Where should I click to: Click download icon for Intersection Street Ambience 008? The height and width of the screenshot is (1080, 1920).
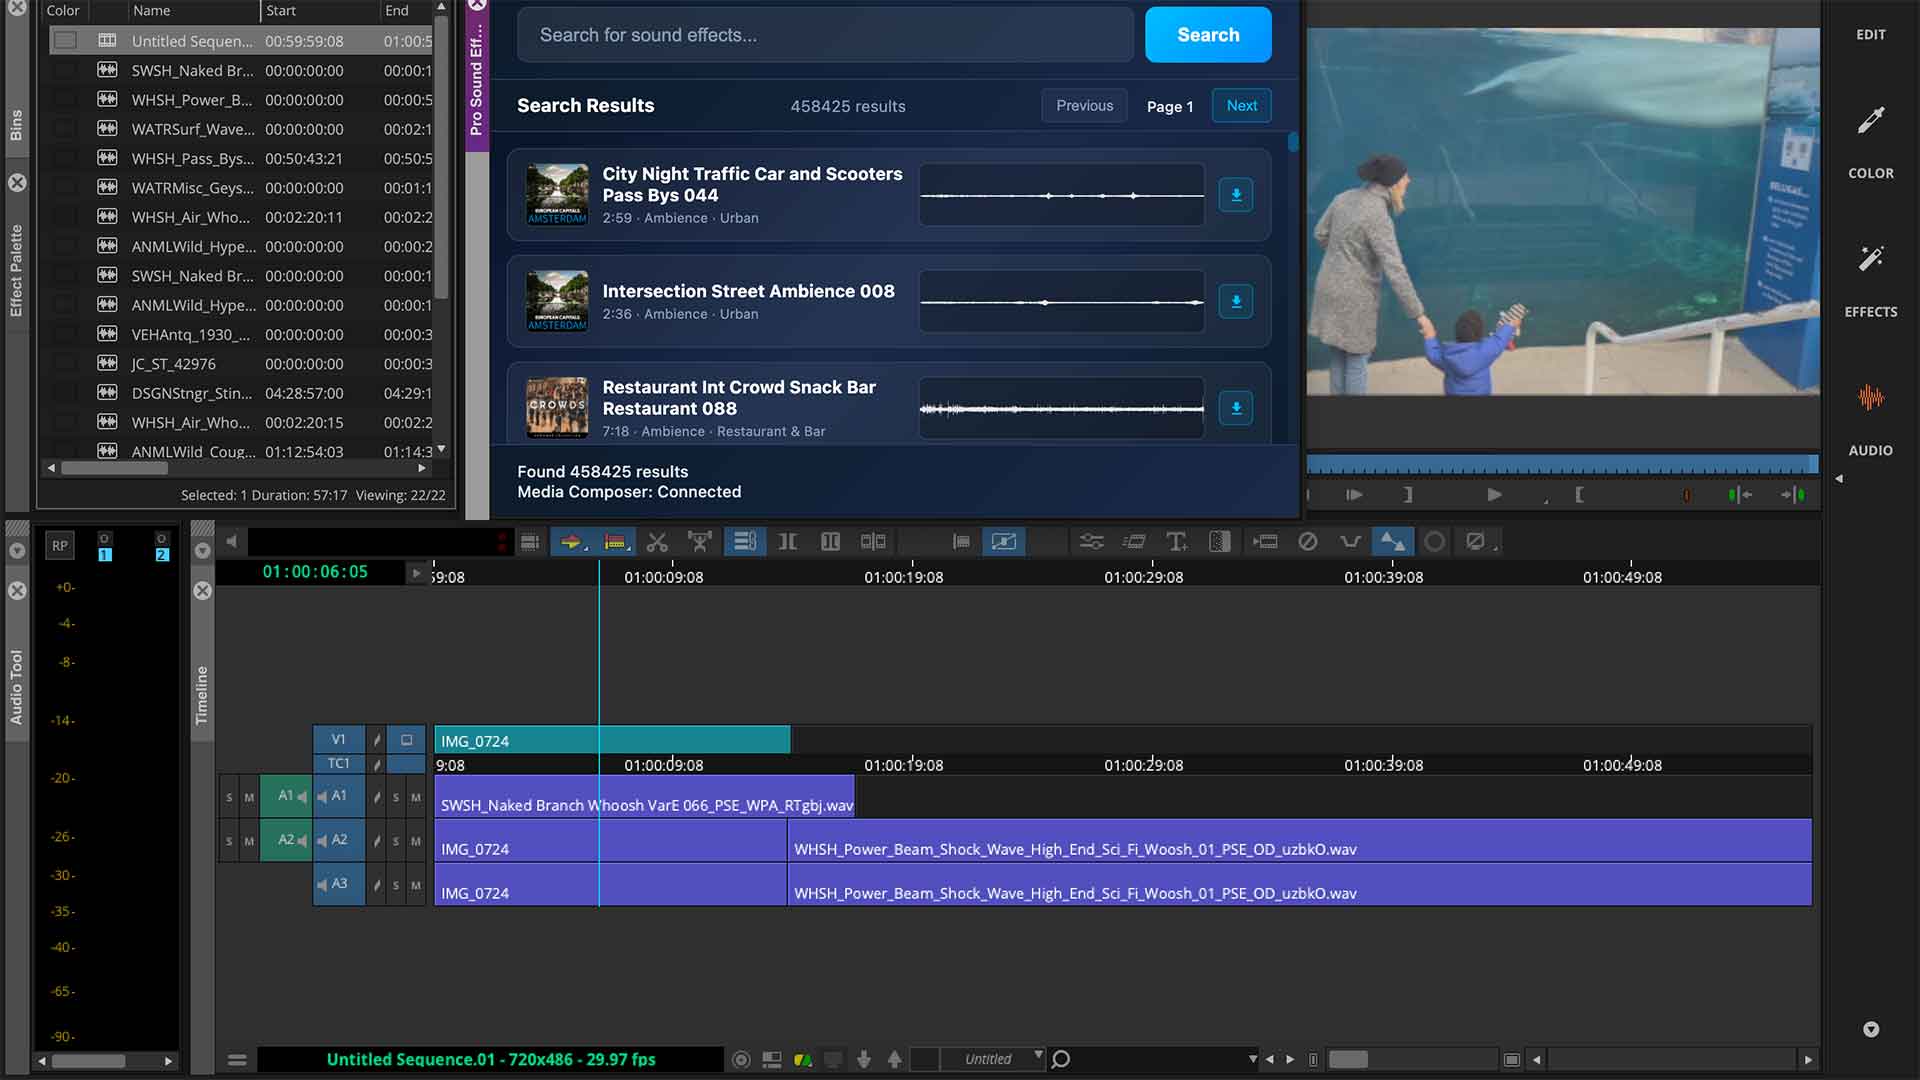tap(1236, 301)
